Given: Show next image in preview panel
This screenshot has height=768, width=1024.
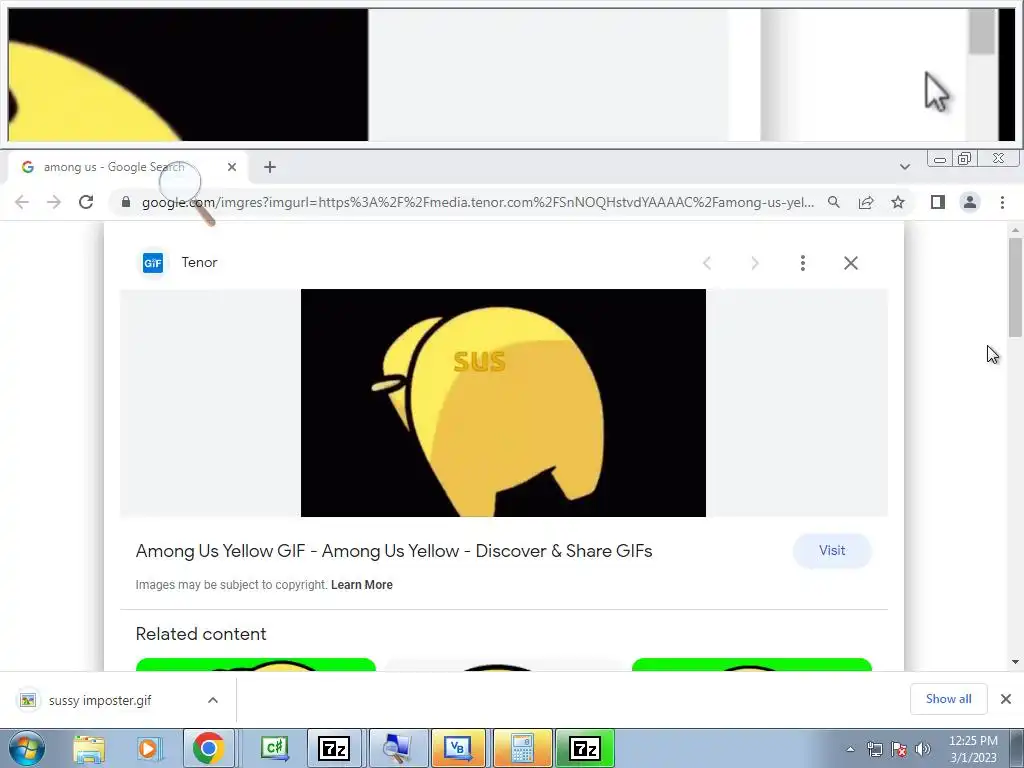Looking at the screenshot, I should 755,263.
